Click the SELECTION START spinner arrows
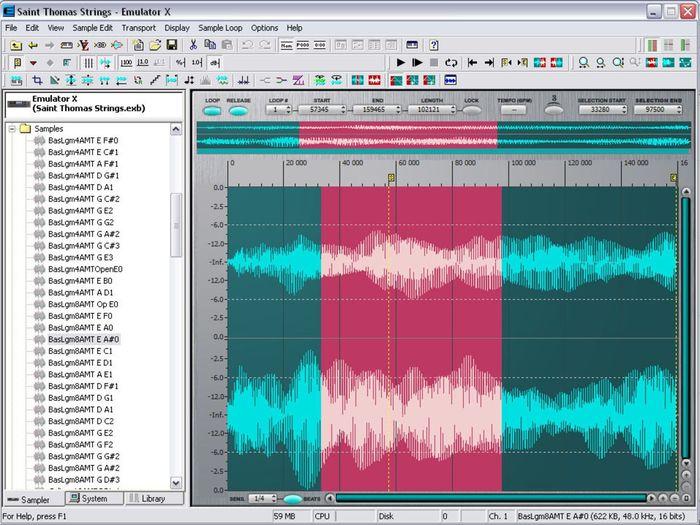This screenshot has height=525, width=700. (624, 109)
